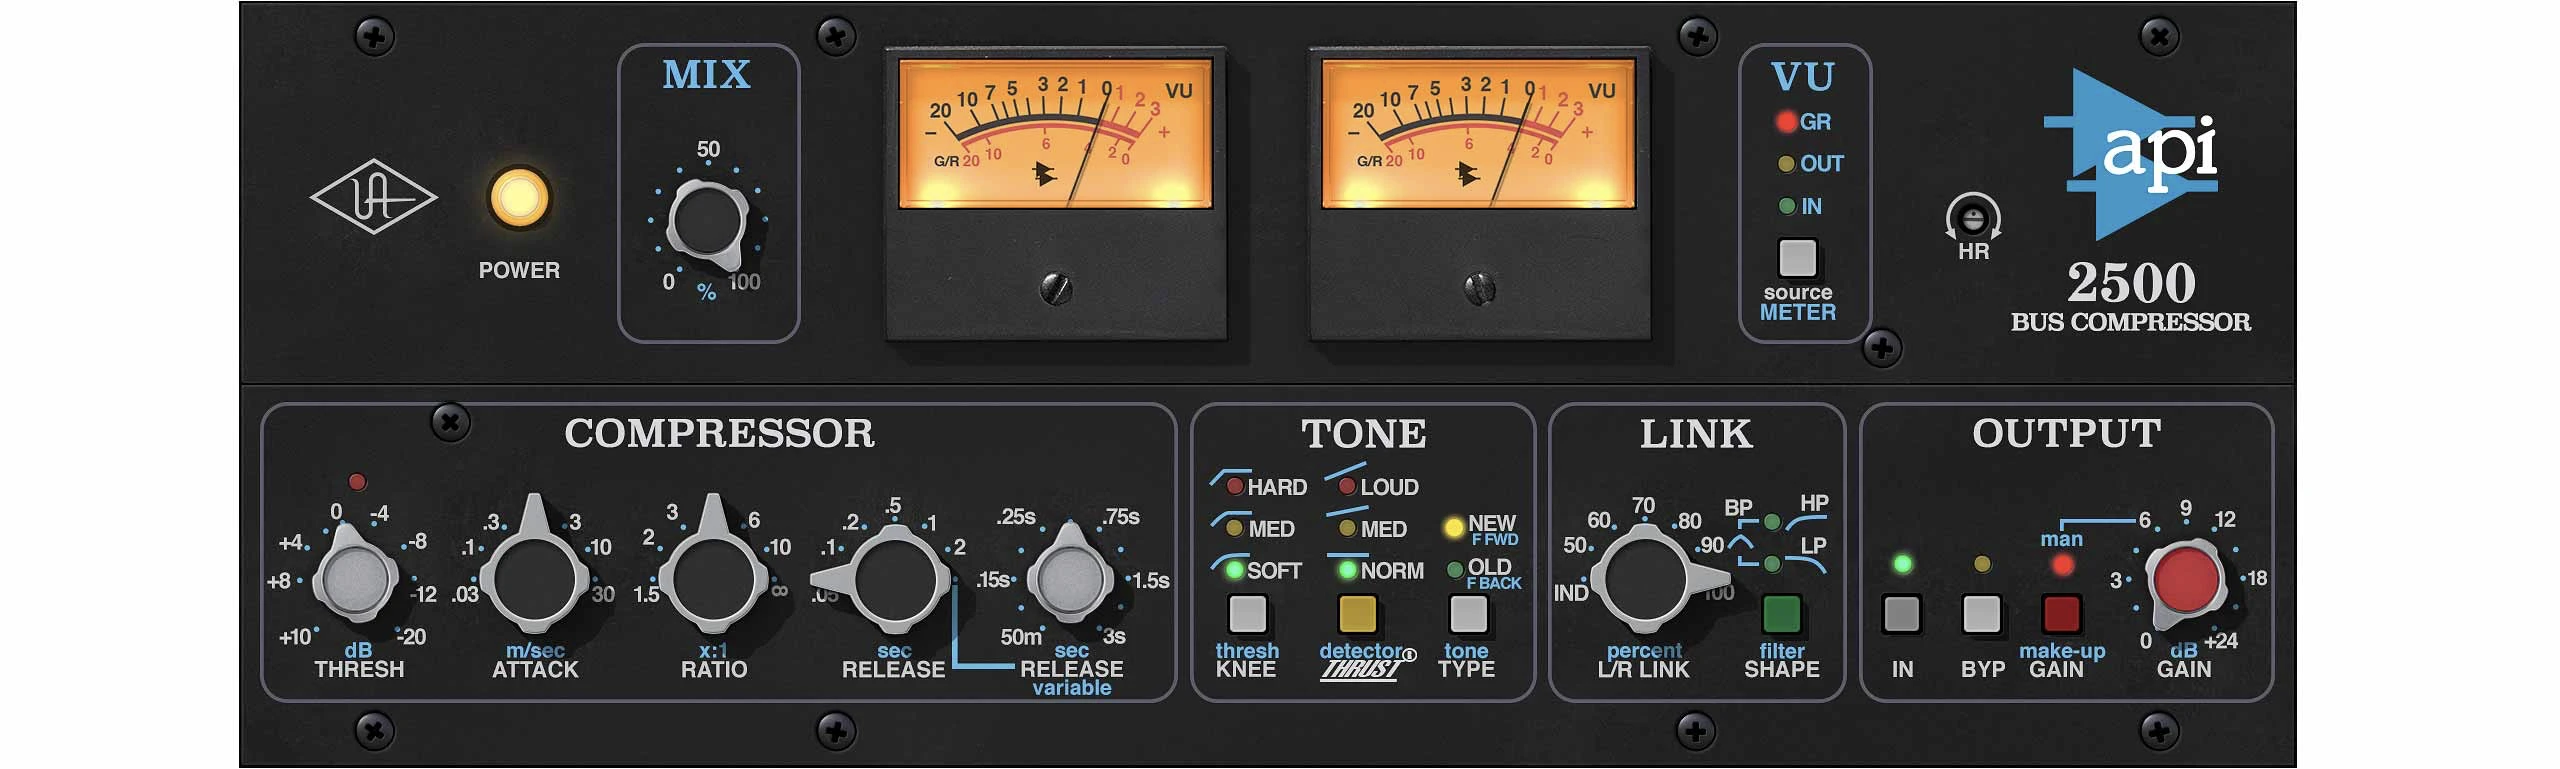Click the THRESH dB knob
Screen dimensions: 2560x769
pos(356,578)
